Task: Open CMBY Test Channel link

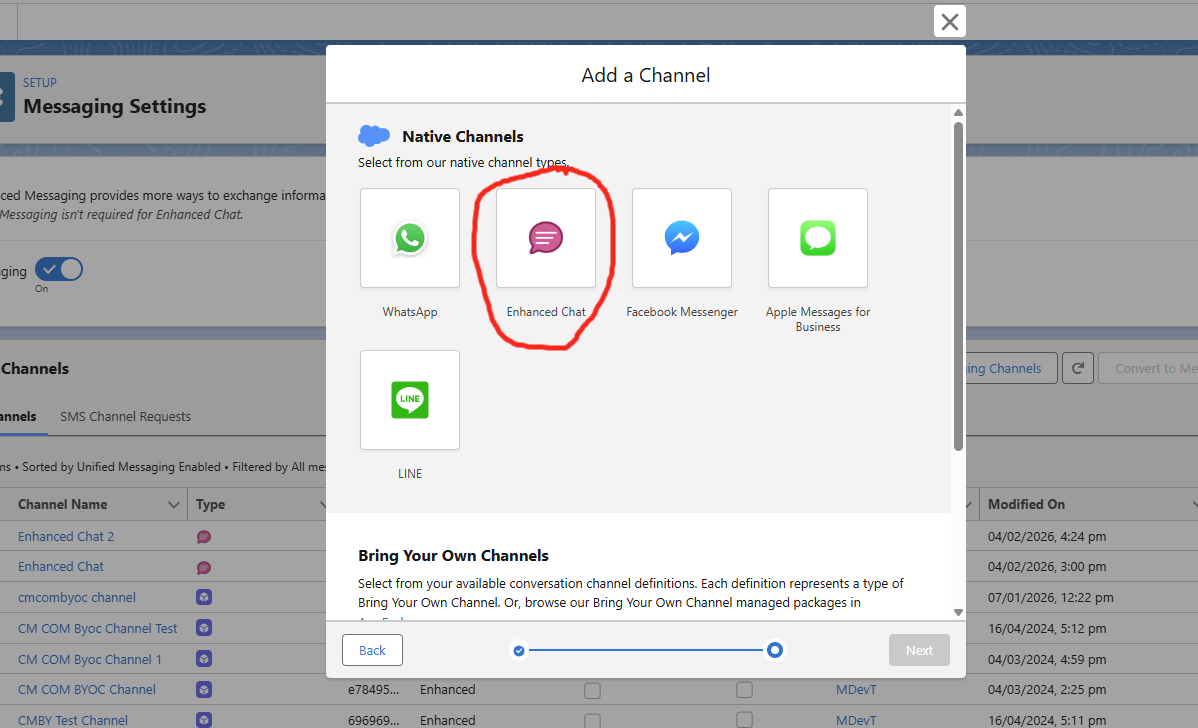Action: point(73,720)
